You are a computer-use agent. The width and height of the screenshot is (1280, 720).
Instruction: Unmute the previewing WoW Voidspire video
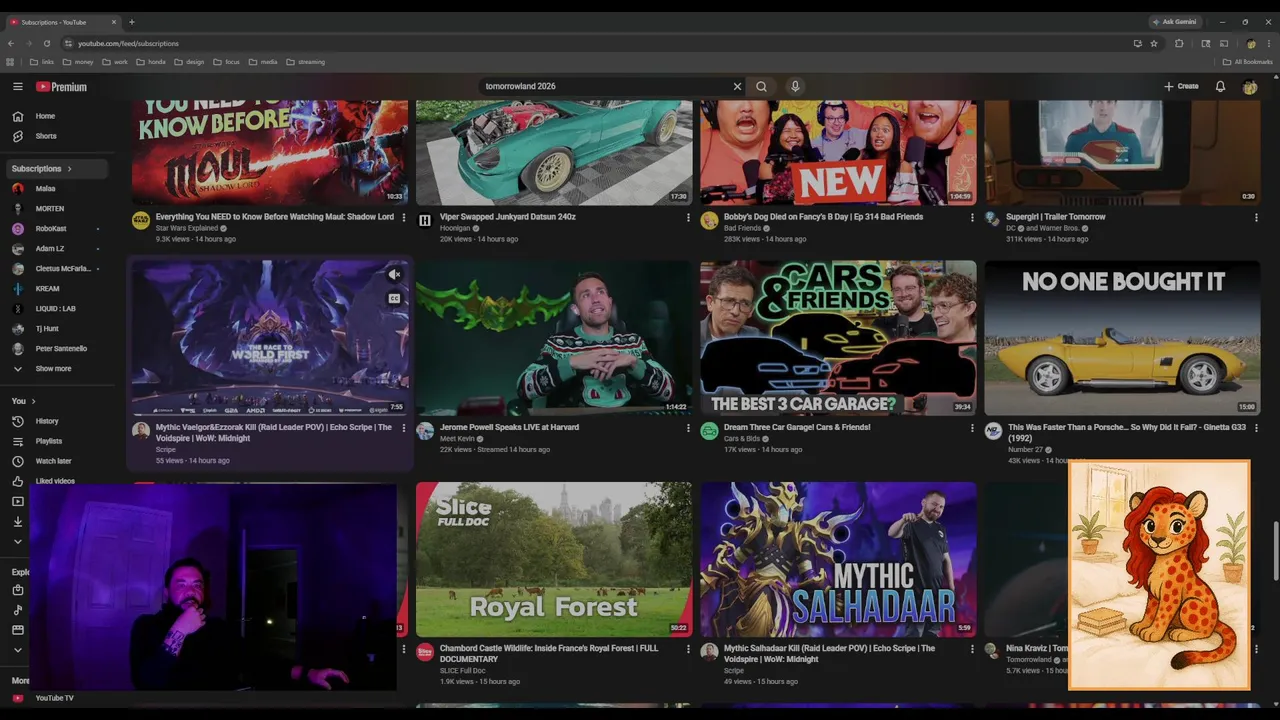click(x=395, y=274)
